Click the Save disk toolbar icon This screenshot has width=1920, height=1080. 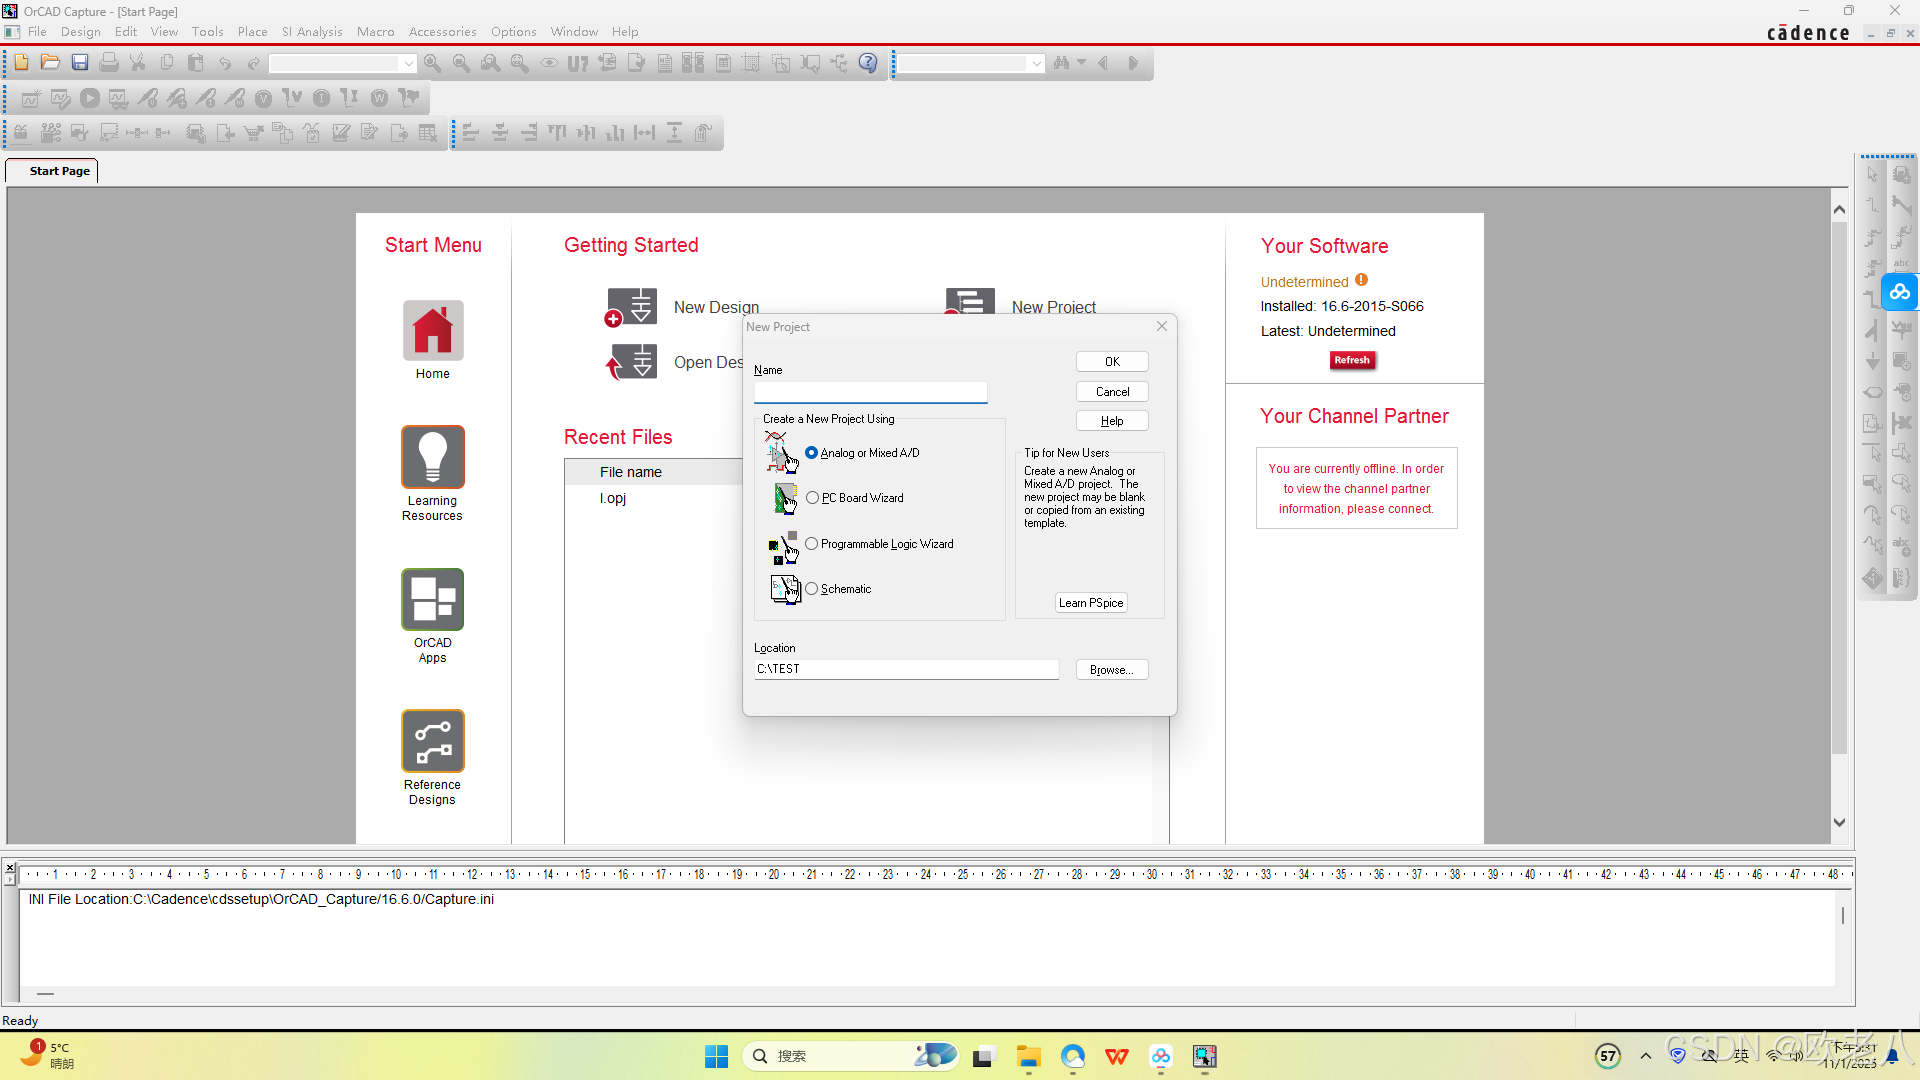(80, 63)
